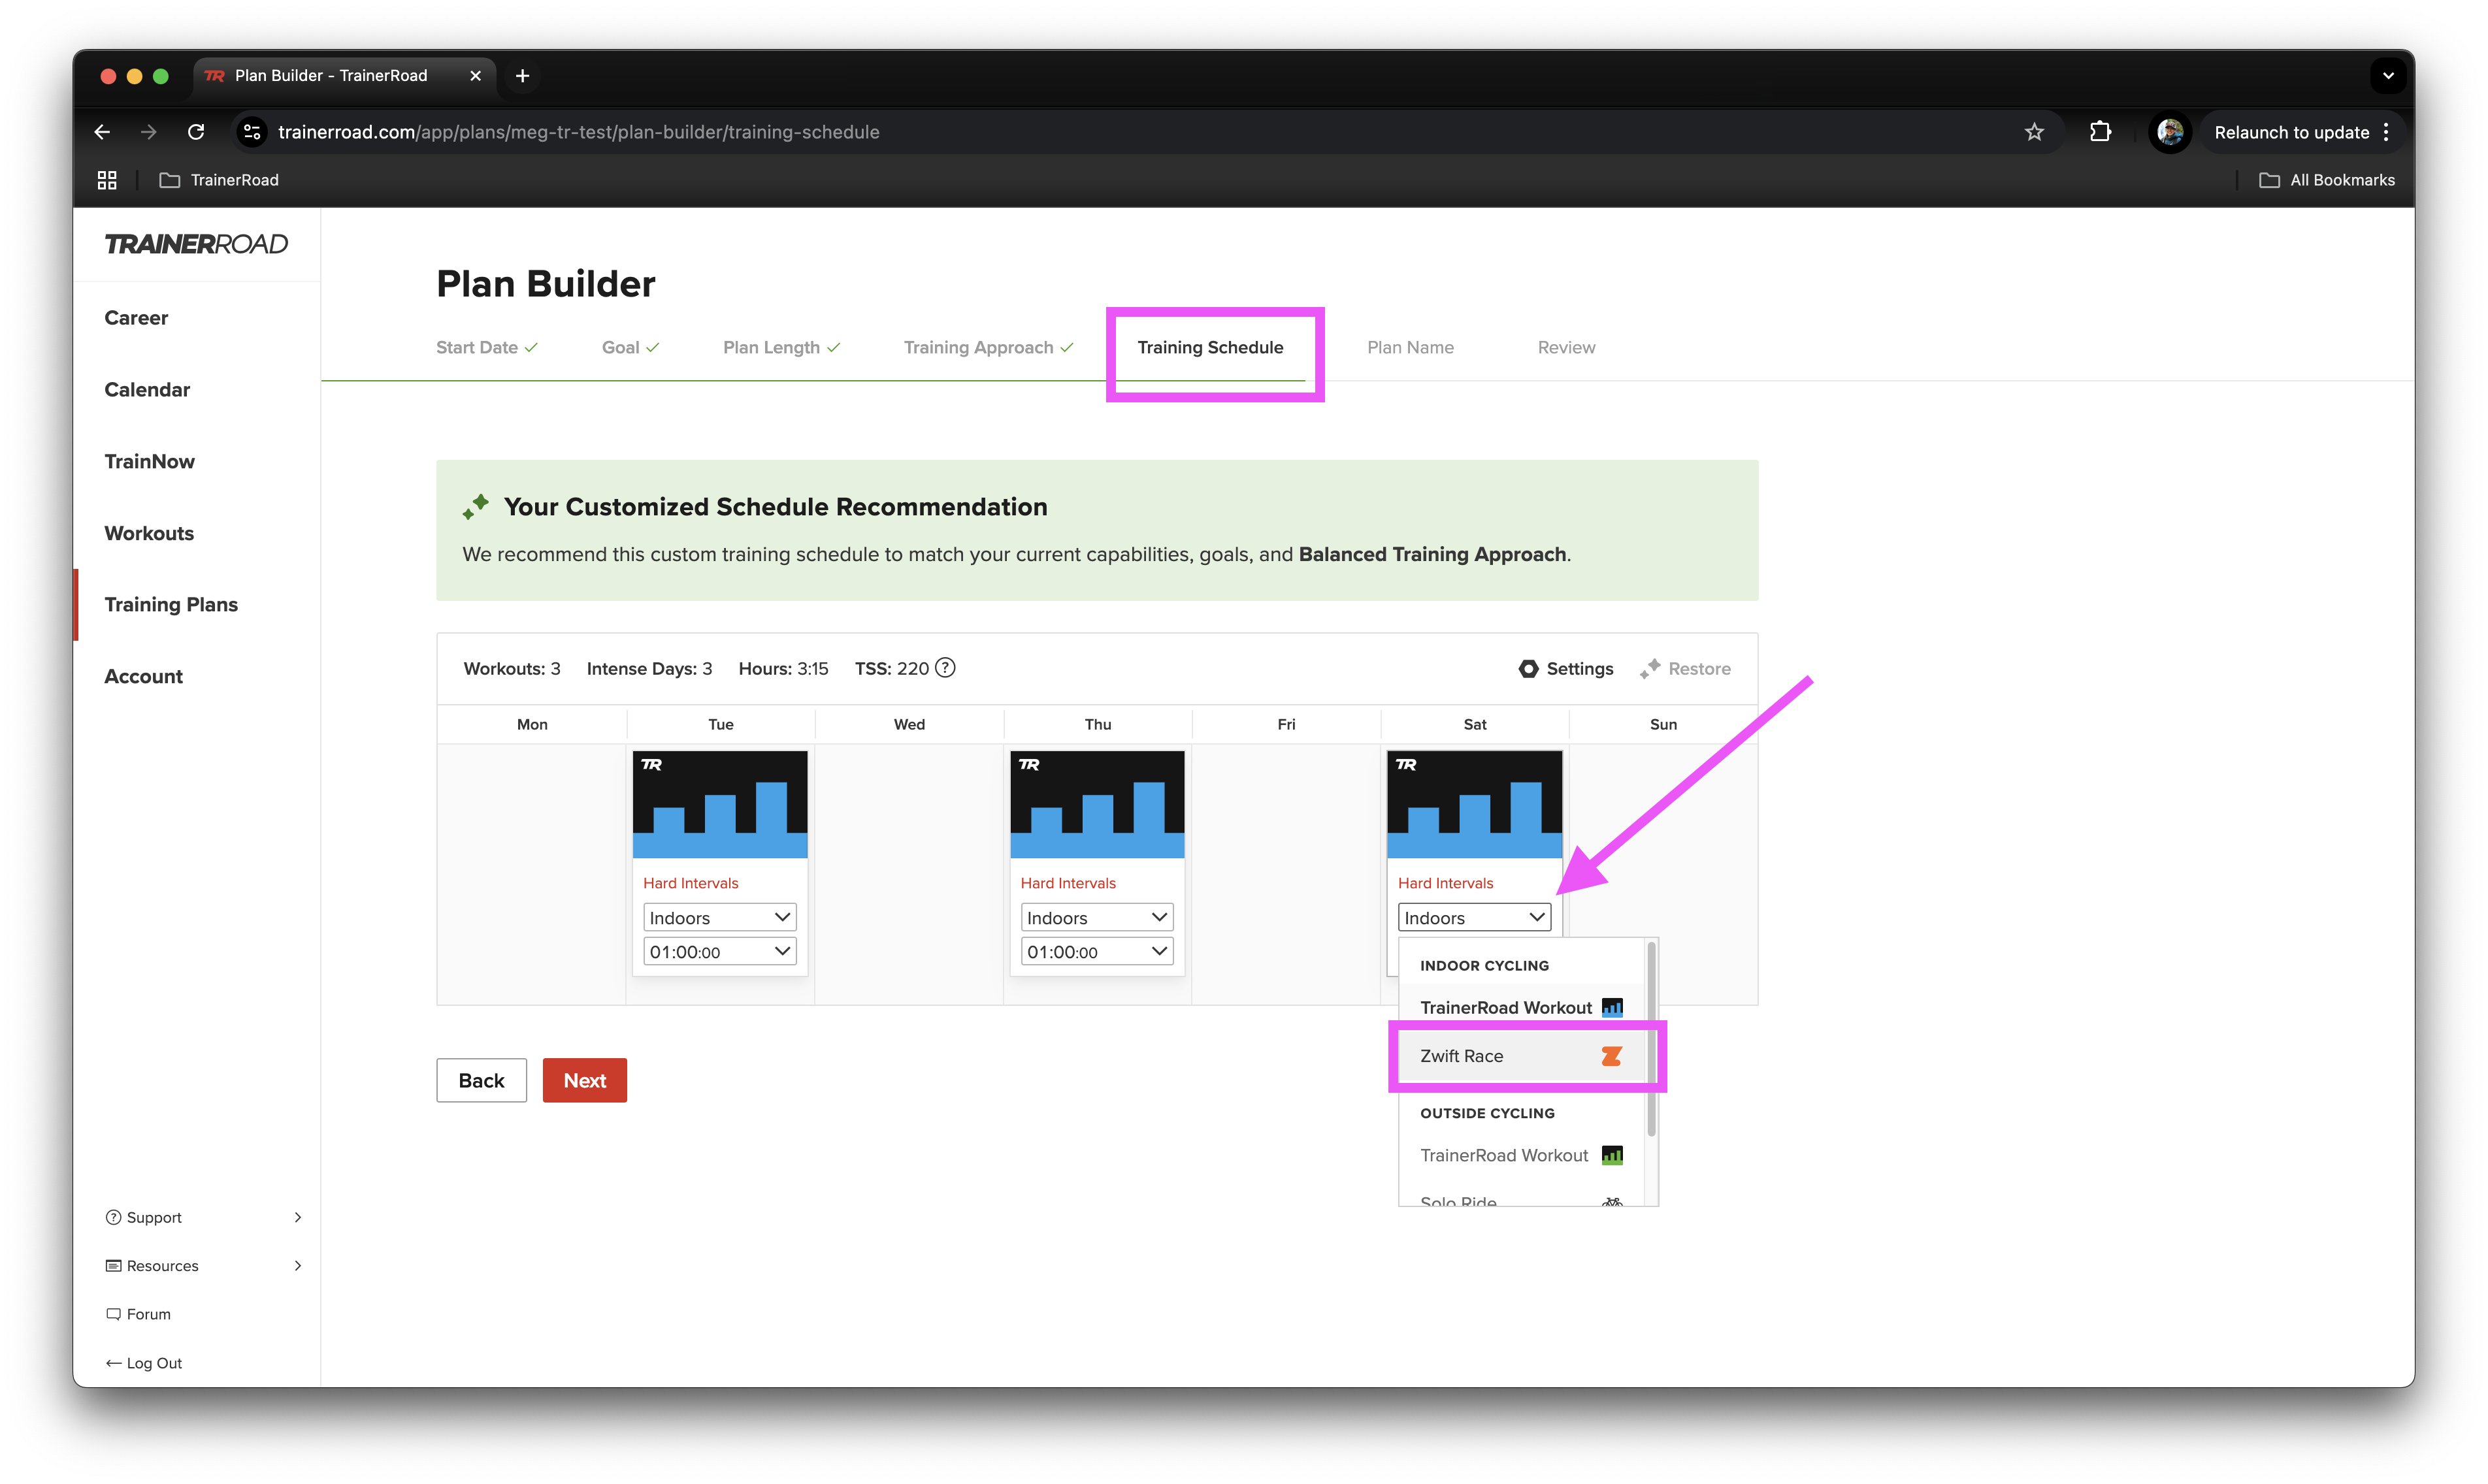Screen dimensions: 2488x1484
Task: Click Thursday workout thumbnail
Action: click(1097, 805)
